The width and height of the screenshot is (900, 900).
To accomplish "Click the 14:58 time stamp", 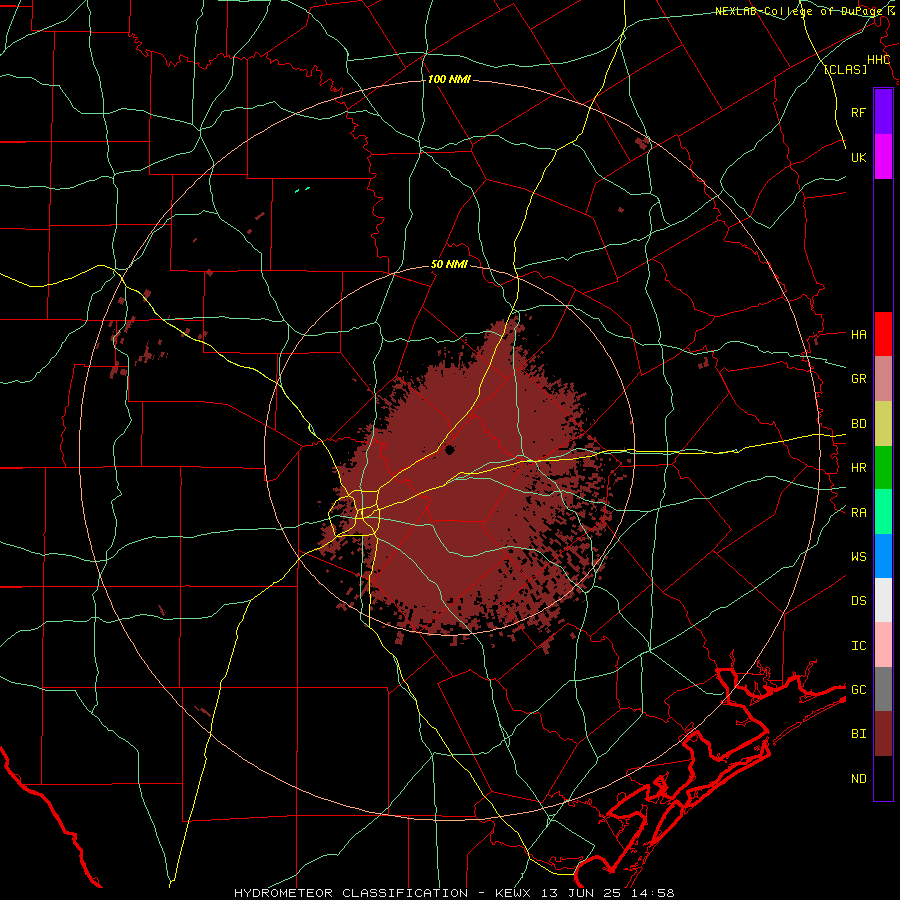I will click(x=653, y=893).
